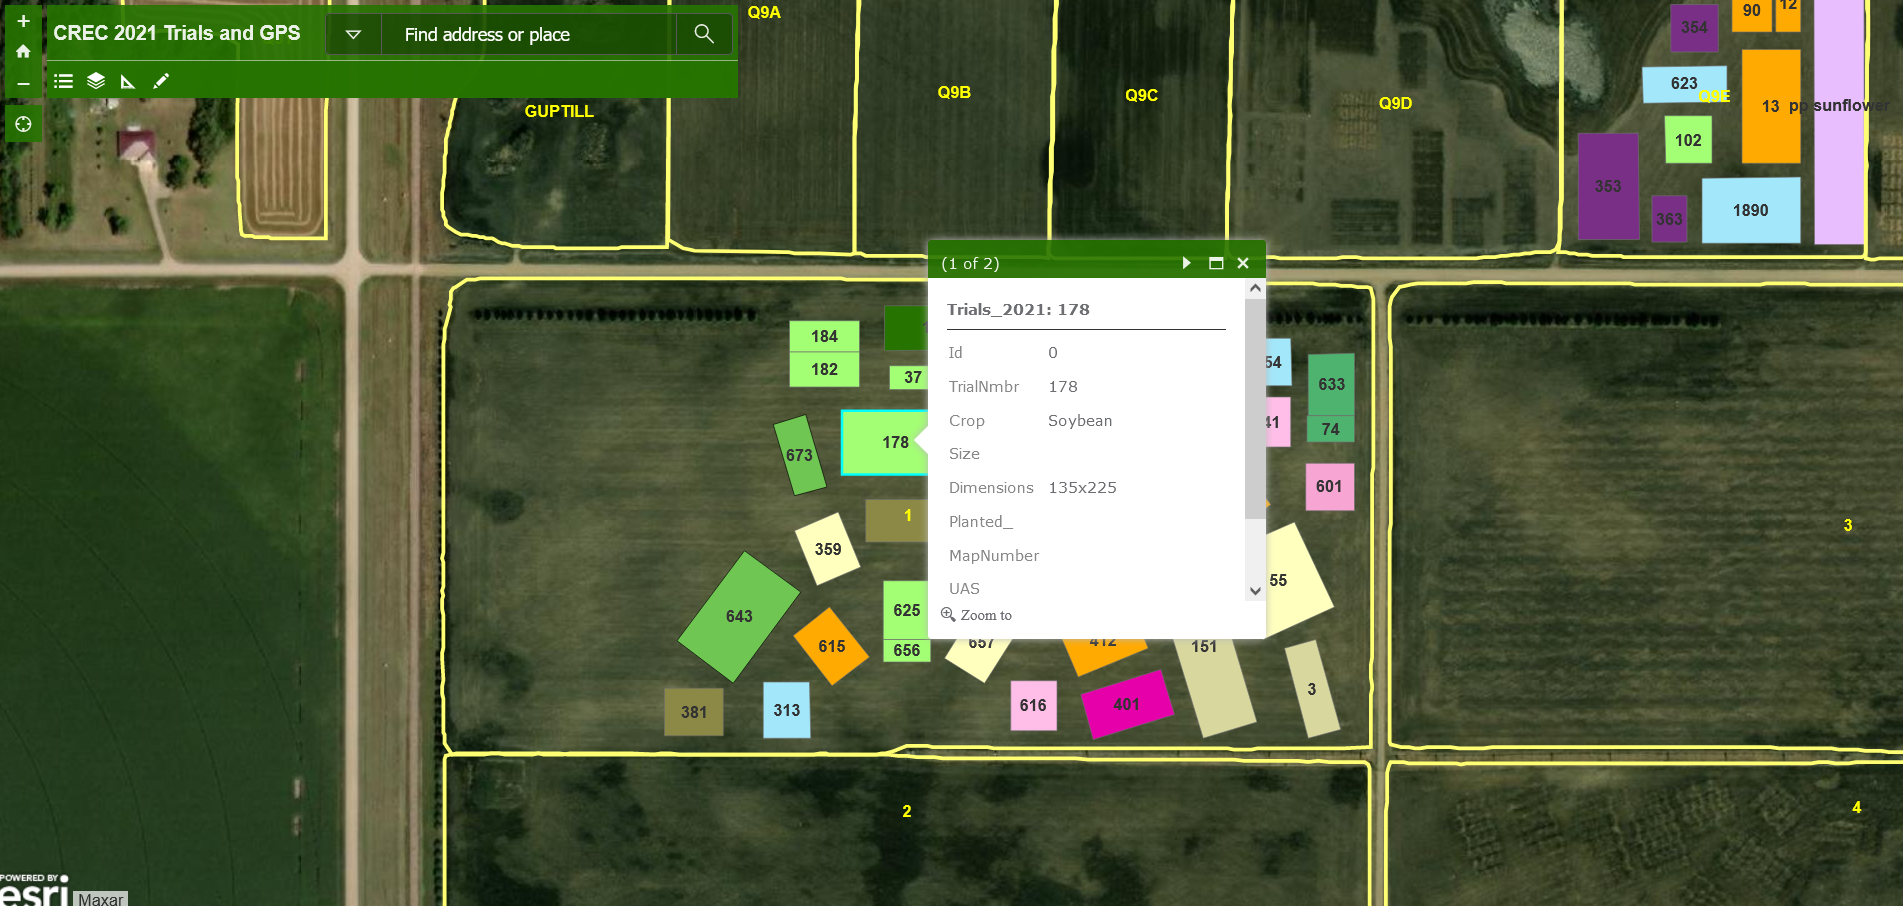This screenshot has width=1903, height=906.
Task: Open the search source dropdown arrow
Action: (x=353, y=33)
